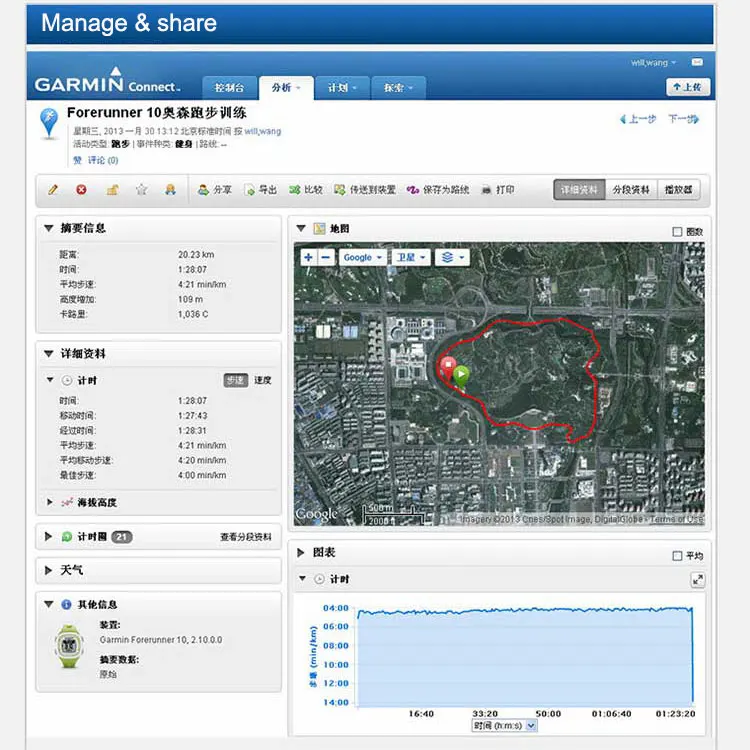Toggle the 平均 checkbox on chart panel
The height and width of the screenshot is (750, 750).
pyautogui.click(x=677, y=556)
